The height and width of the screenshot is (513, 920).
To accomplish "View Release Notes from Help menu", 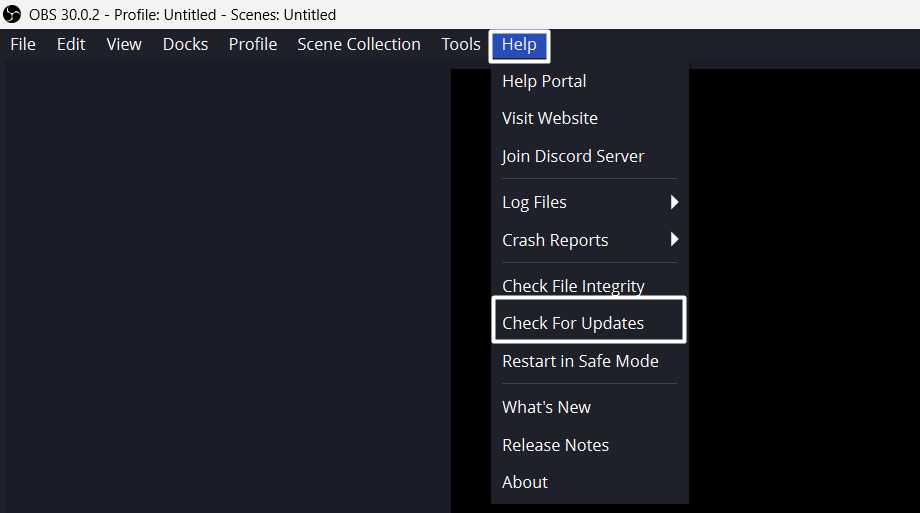I will pos(555,445).
